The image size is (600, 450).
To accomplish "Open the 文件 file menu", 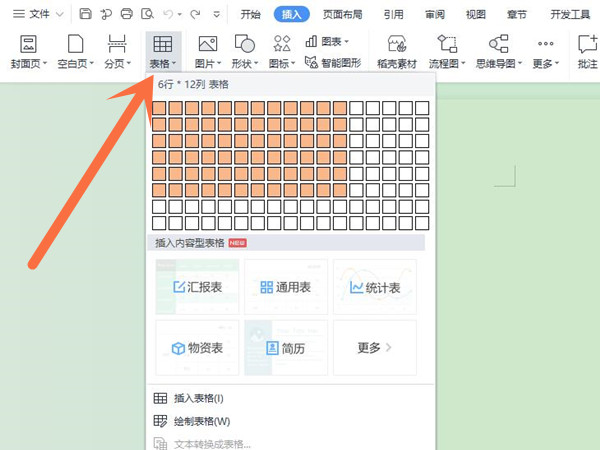I will pos(38,14).
